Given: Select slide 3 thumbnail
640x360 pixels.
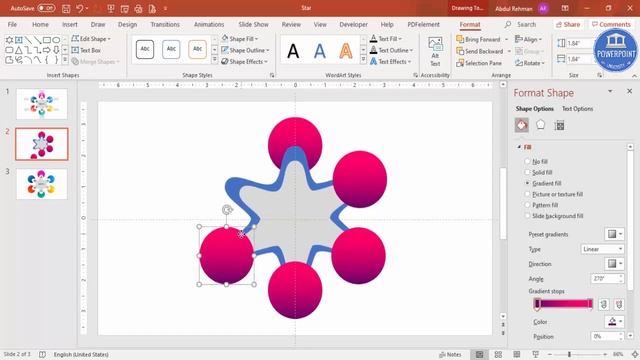Looking at the screenshot, I should (42, 184).
